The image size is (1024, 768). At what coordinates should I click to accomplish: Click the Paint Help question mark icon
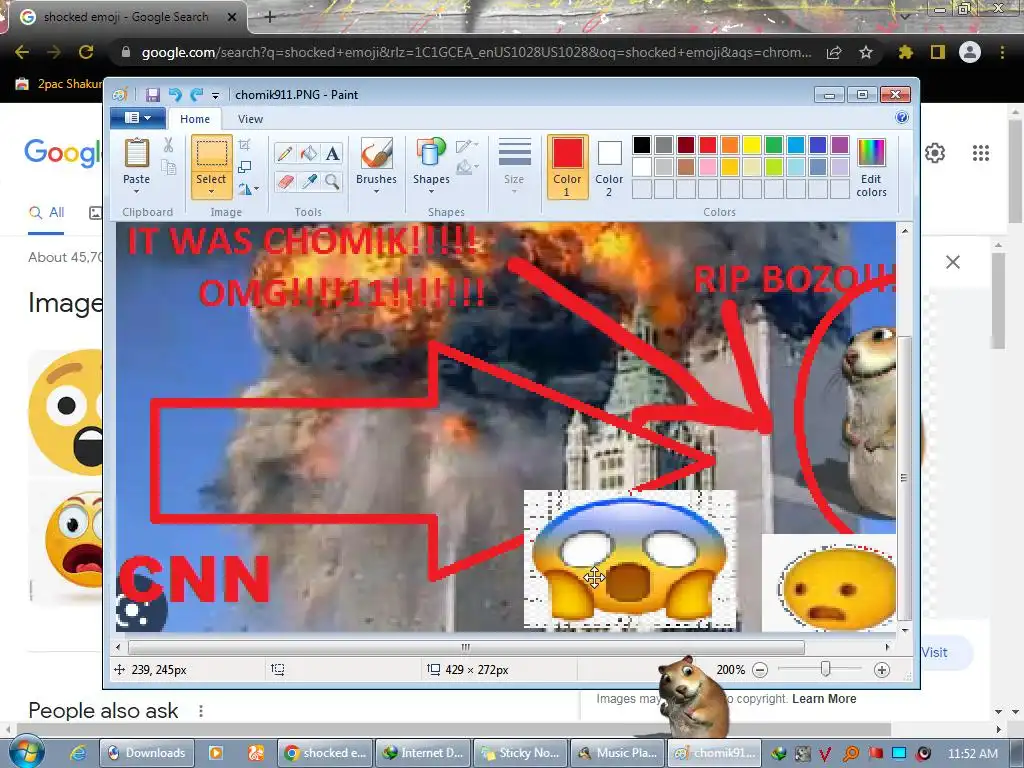coord(902,118)
